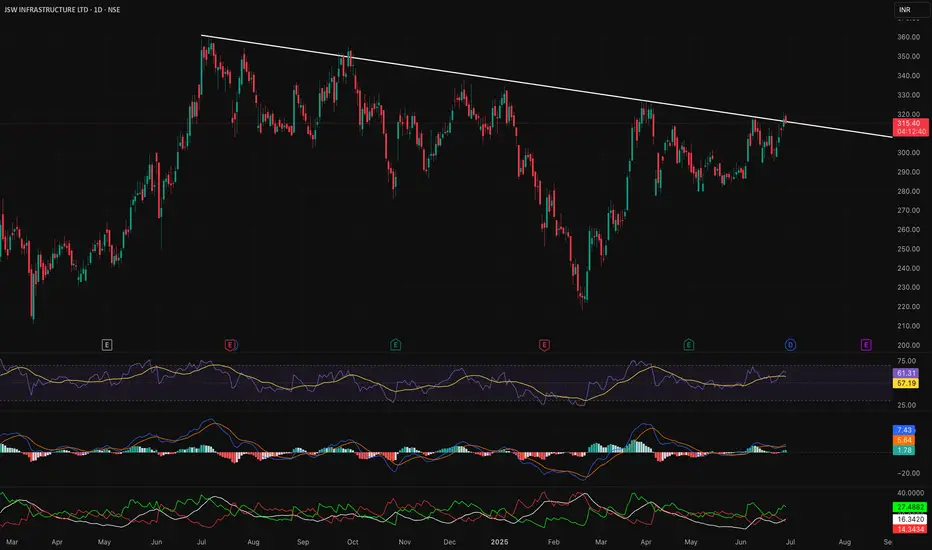Click the ADX 40.0000 scale label
The image size is (932, 550).
(x=910, y=493)
